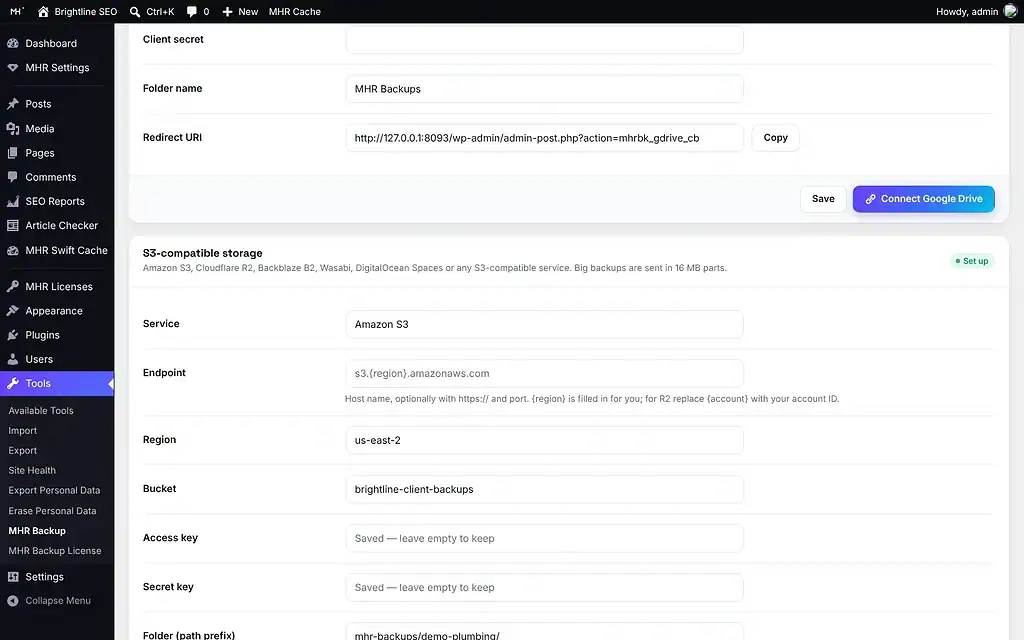Click Media icon in sidebar
Image resolution: width=1024 pixels, height=640 pixels.
pyautogui.click(x=12, y=129)
